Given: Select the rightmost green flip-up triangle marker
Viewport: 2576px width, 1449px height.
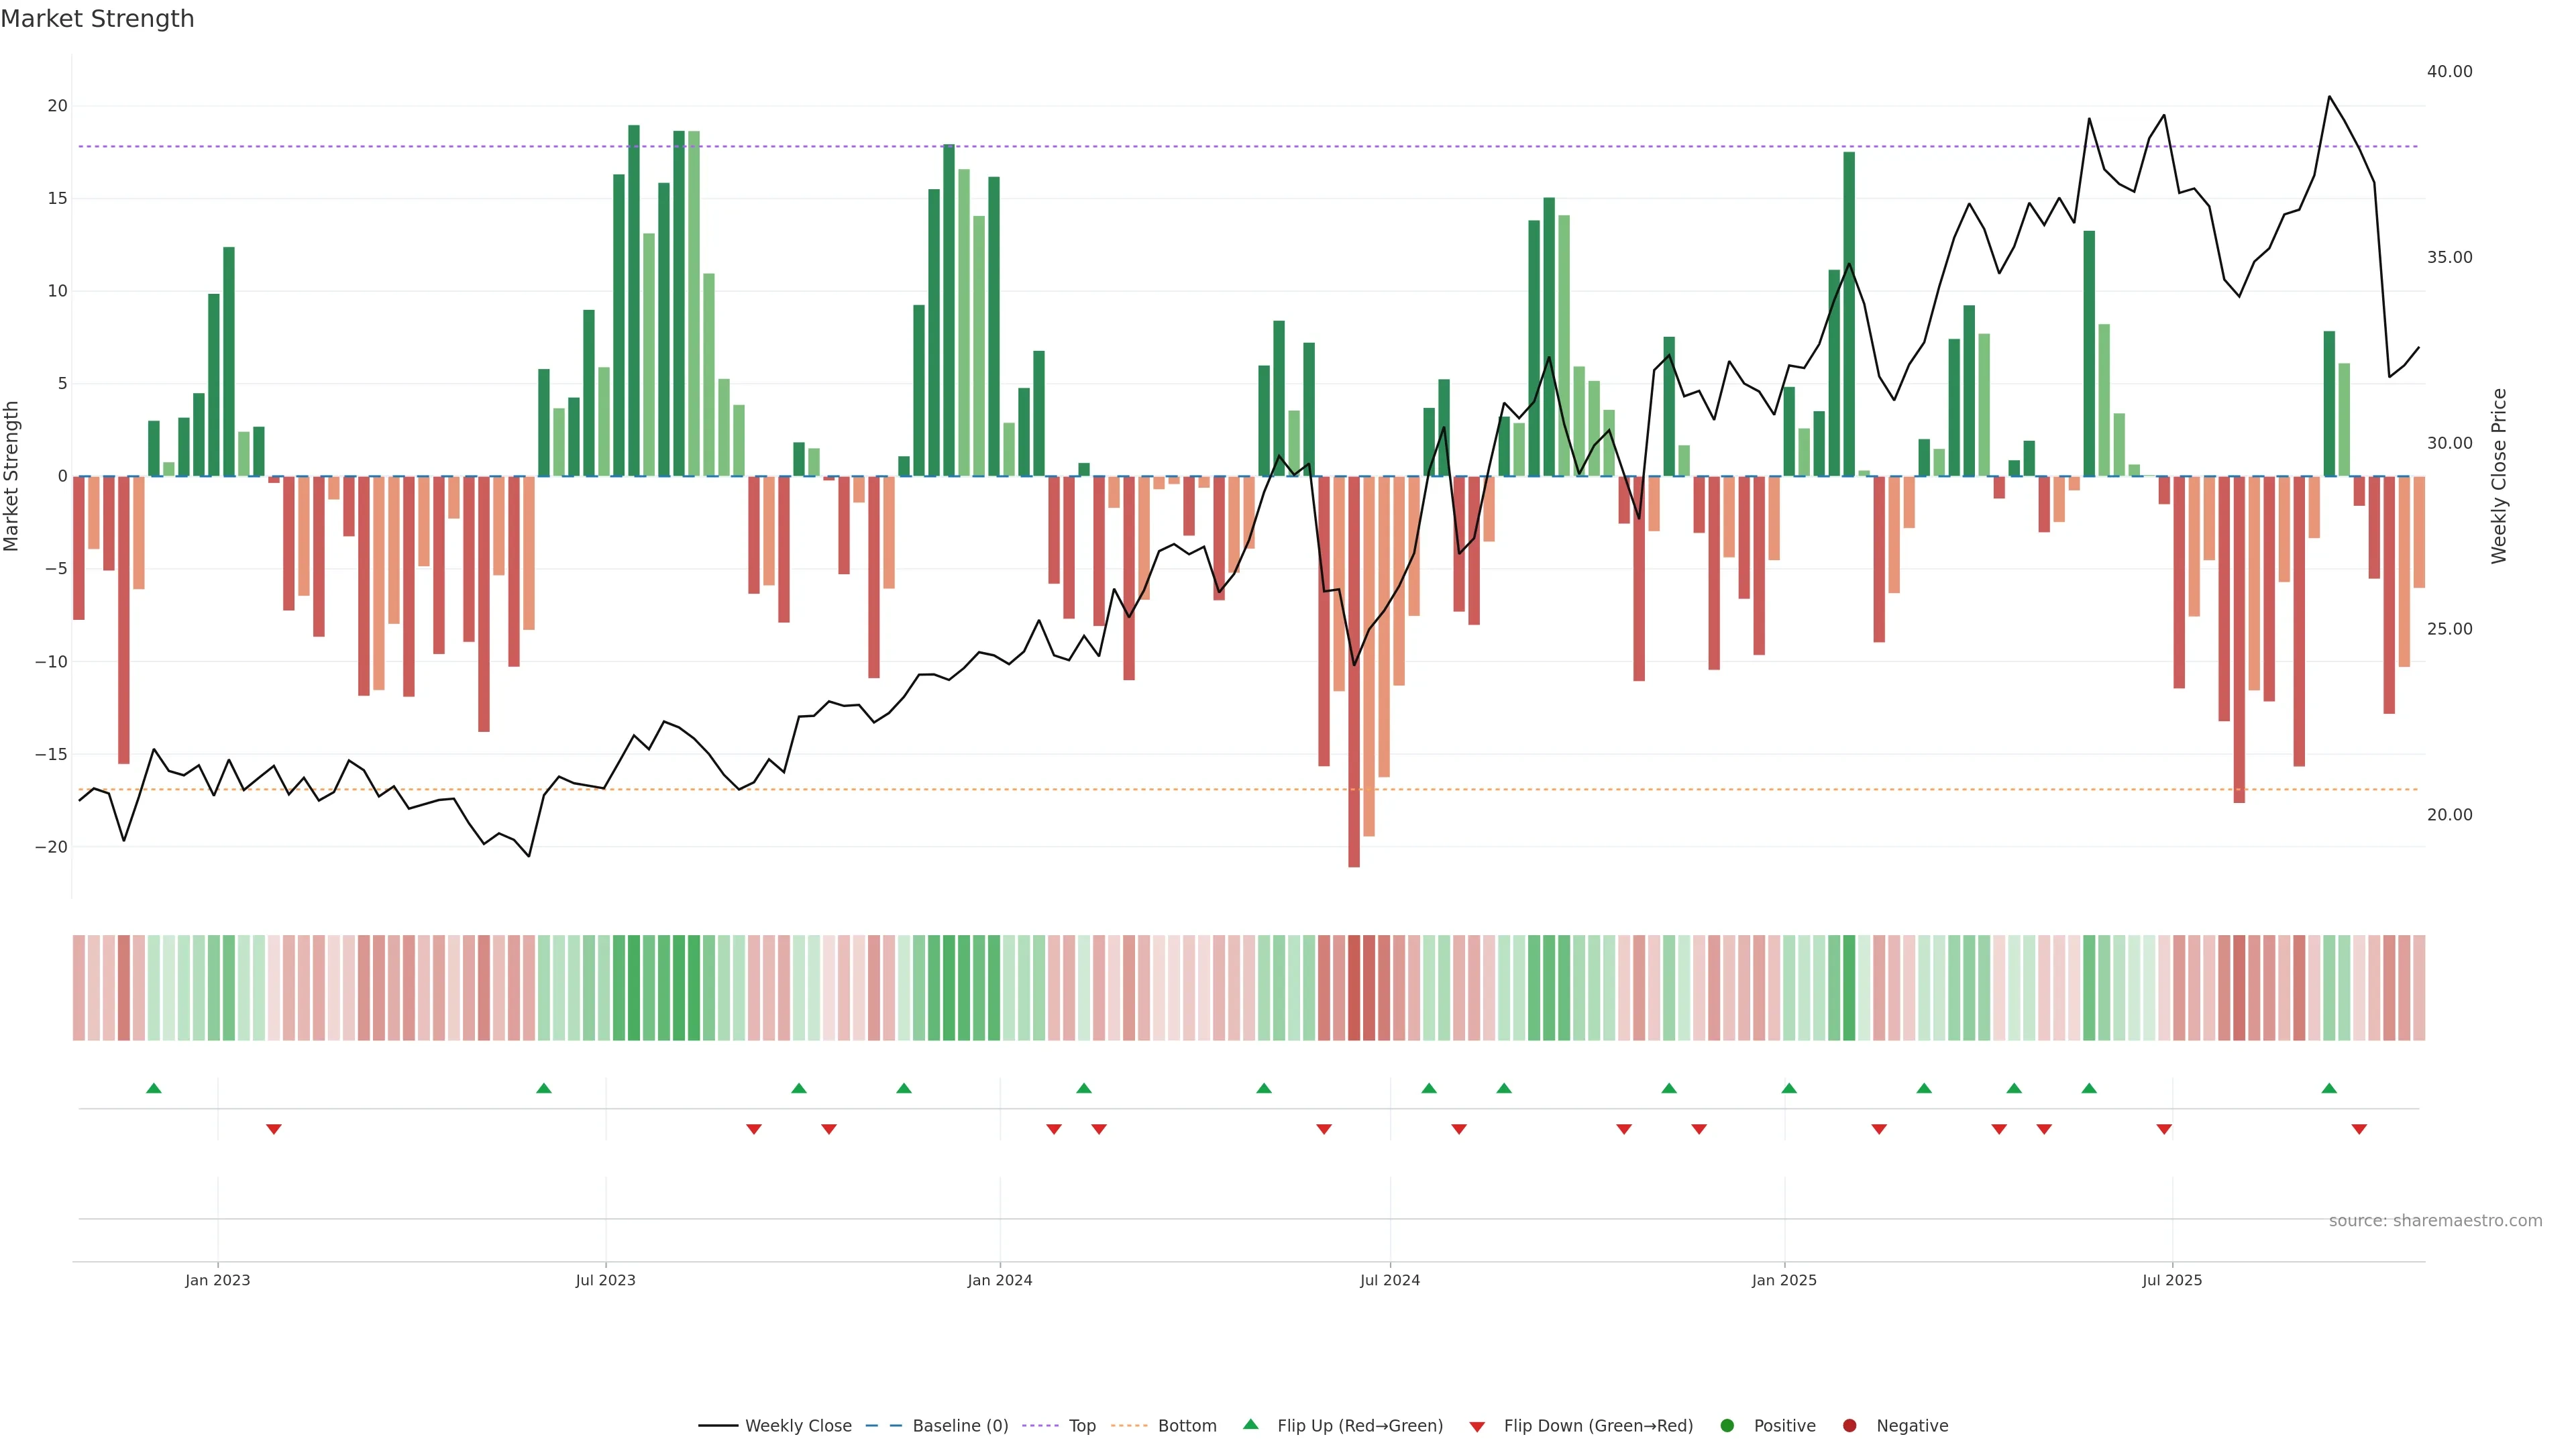Looking at the screenshot, I should pyautogui.click(x=2329, y=1088).
